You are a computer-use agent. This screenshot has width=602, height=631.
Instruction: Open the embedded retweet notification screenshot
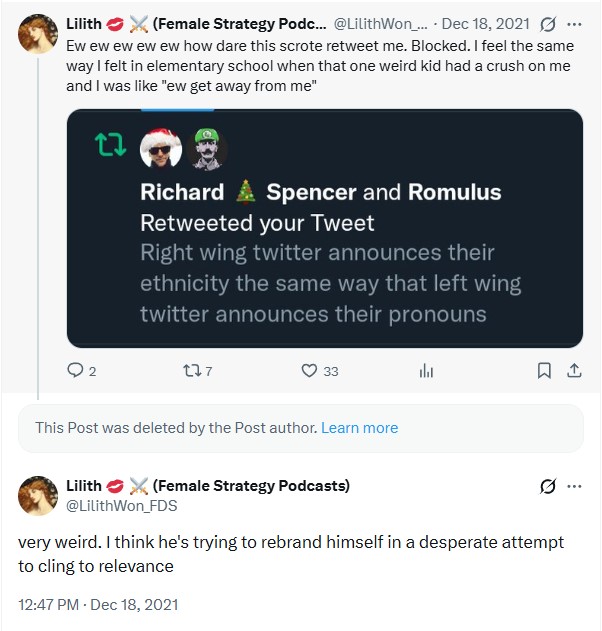coord(324,228)
